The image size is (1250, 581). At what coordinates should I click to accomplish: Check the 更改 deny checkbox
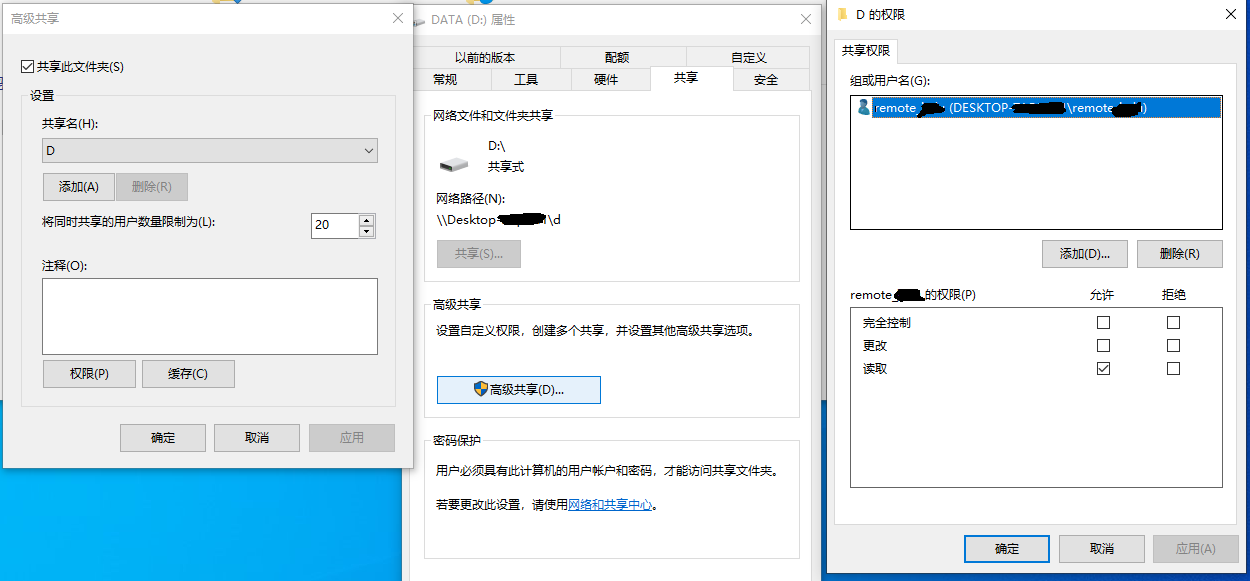(1173, 345)
